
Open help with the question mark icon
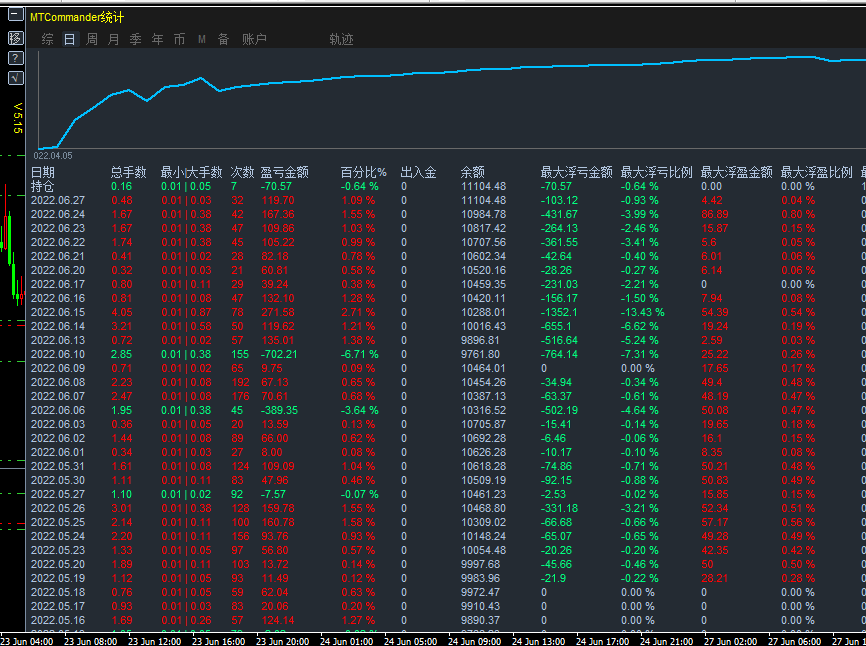point(15,58)
